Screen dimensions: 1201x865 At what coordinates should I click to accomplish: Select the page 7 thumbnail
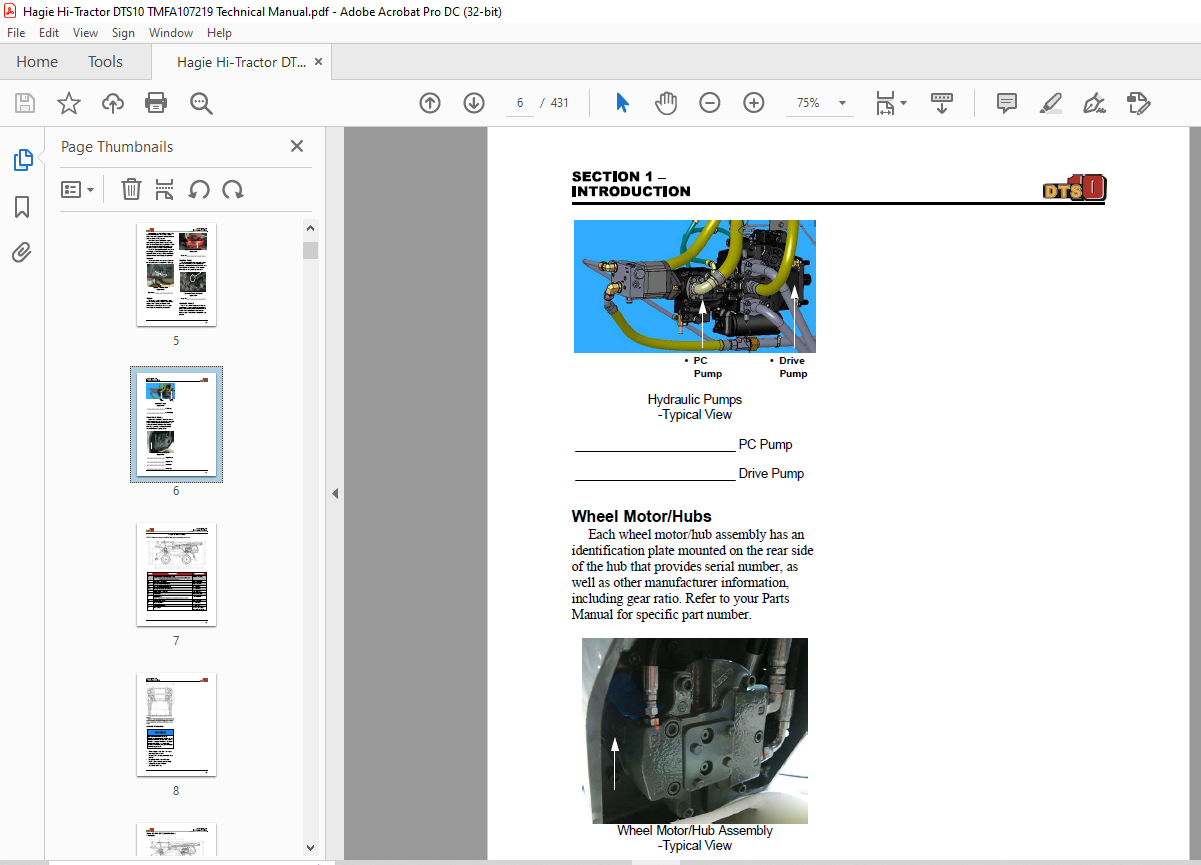(176, 575)
